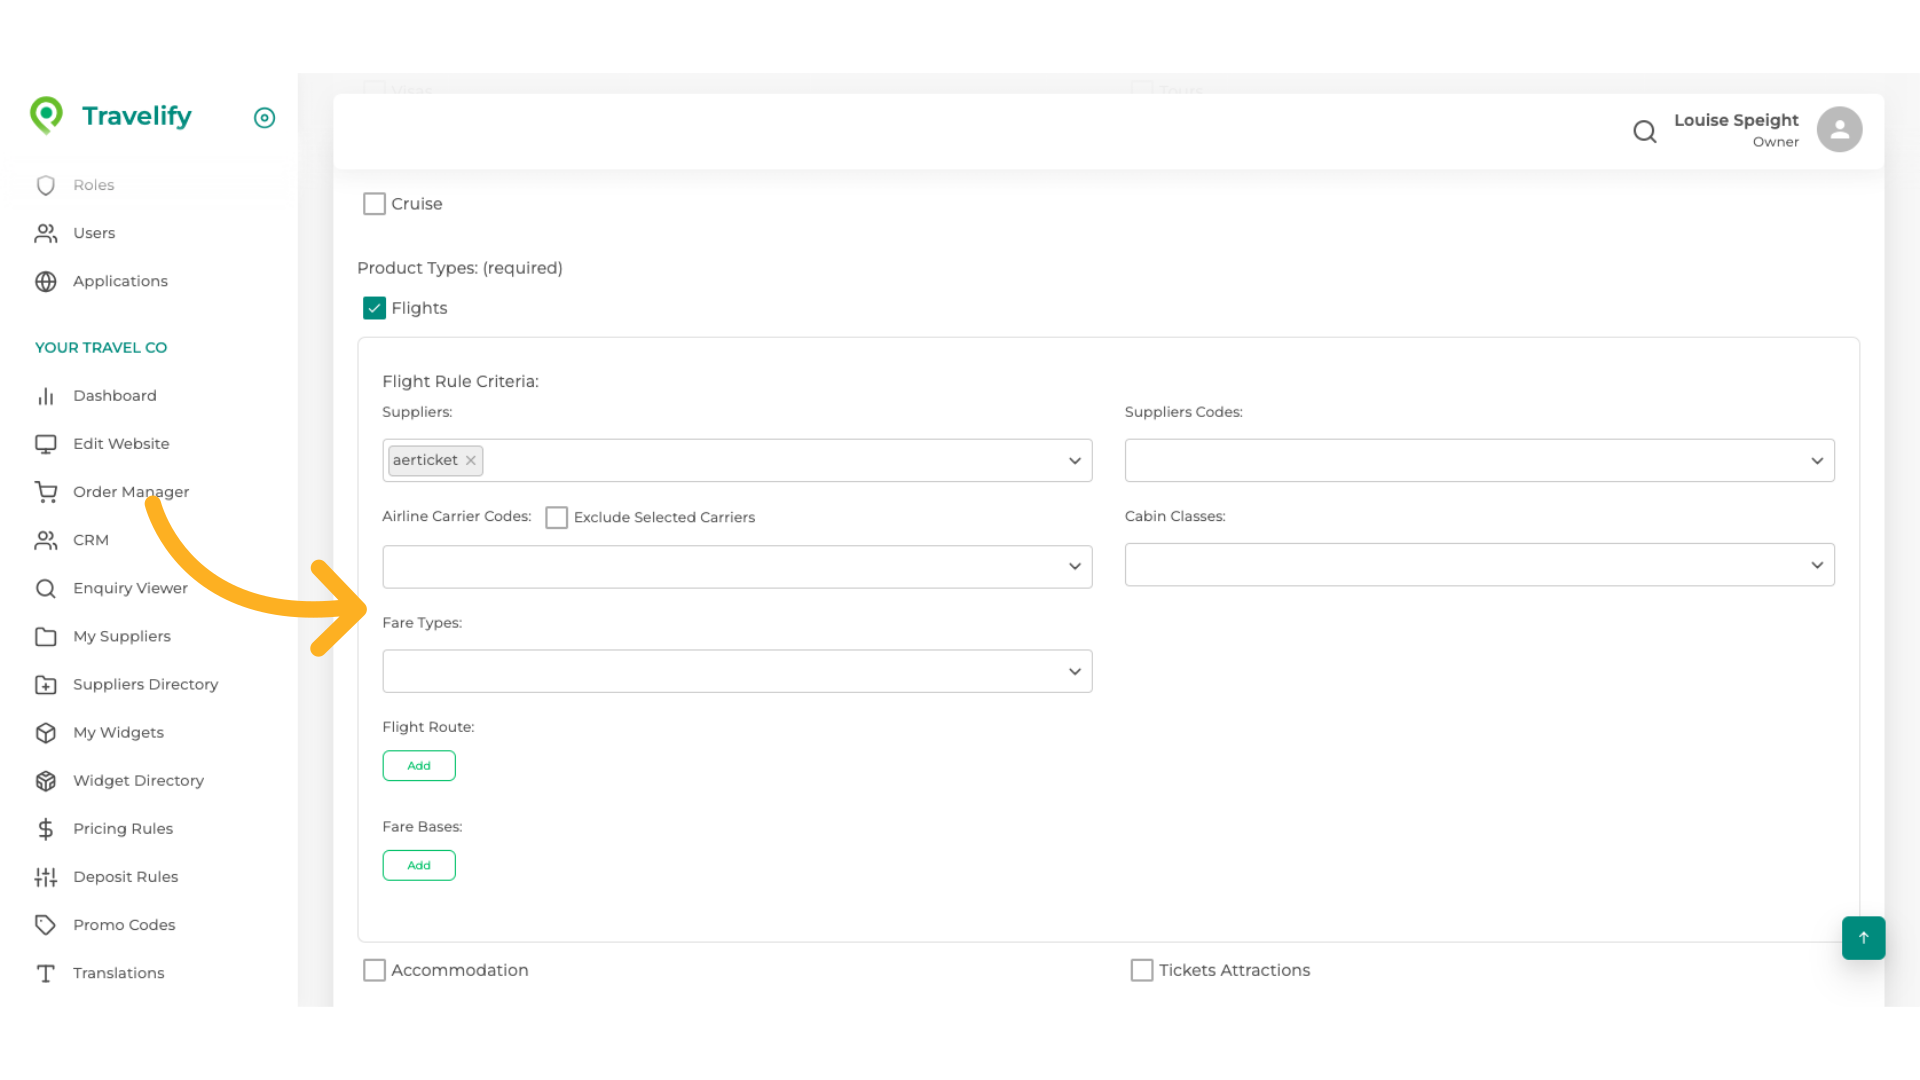Enable the Cruise checkbox
The image size is (1920, 1080).
click(x=374, y=203)
